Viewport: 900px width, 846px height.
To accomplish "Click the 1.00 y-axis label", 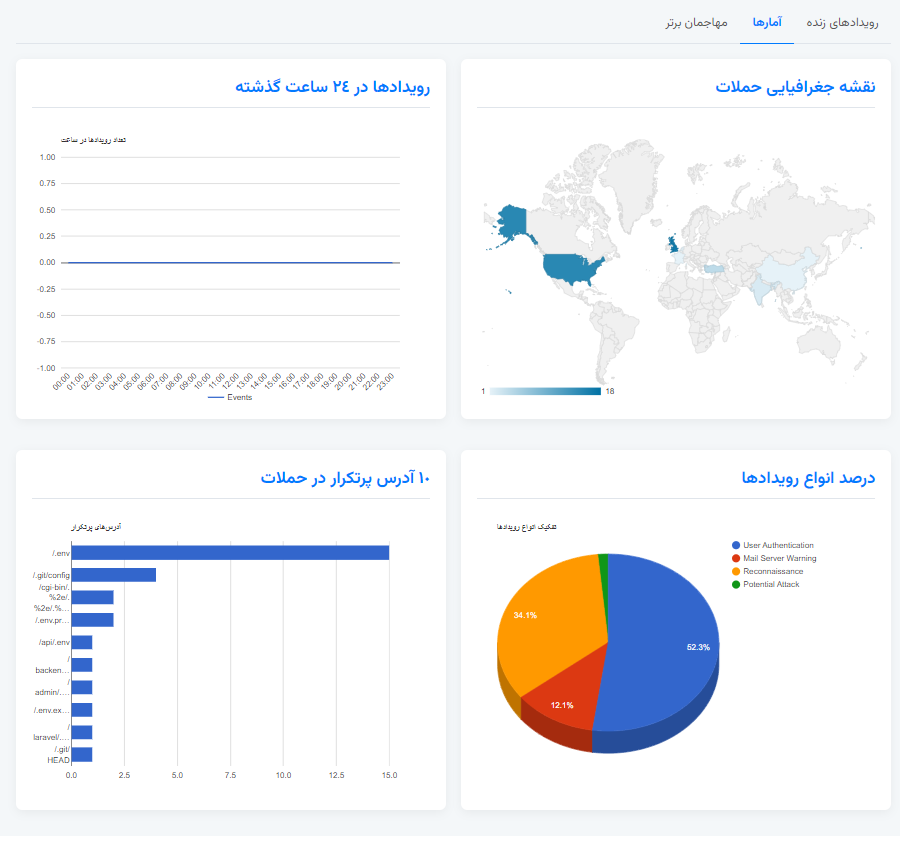I will click(48, 158).
